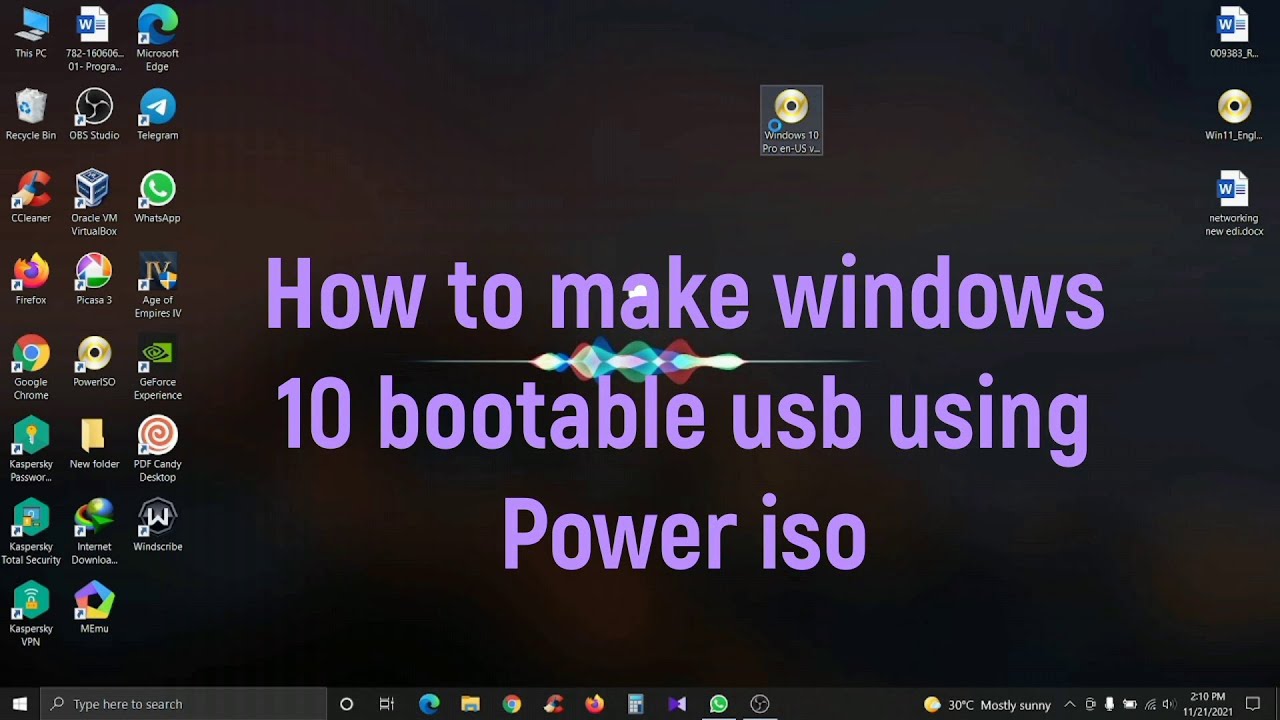
Task: Open Kaspersky Password Manager shortcut
Action: [x=31, y=450]
